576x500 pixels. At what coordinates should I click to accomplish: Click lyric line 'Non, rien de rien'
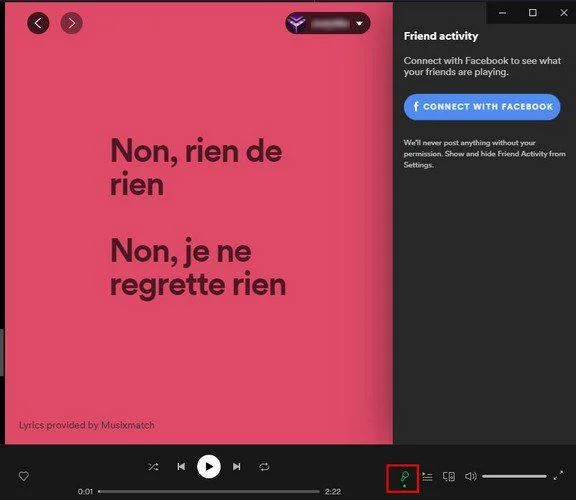click(196, 167)
